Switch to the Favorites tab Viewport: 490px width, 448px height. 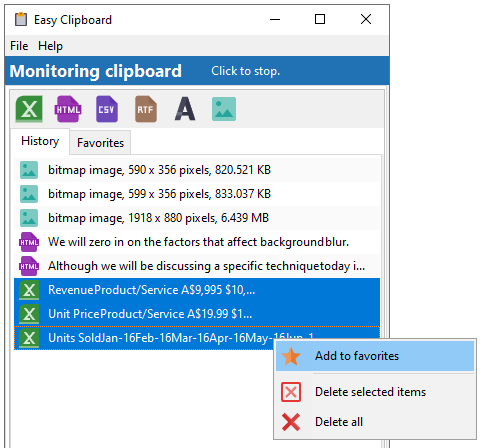[x=100, y=143]
